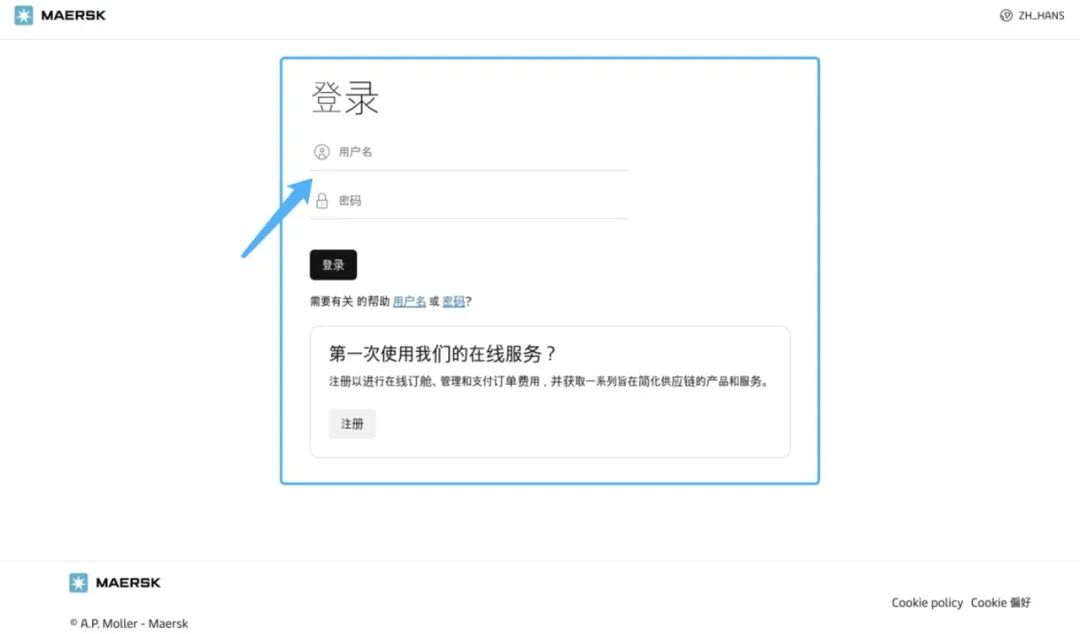Open the Cookie policy link

[x=927, y=602]
